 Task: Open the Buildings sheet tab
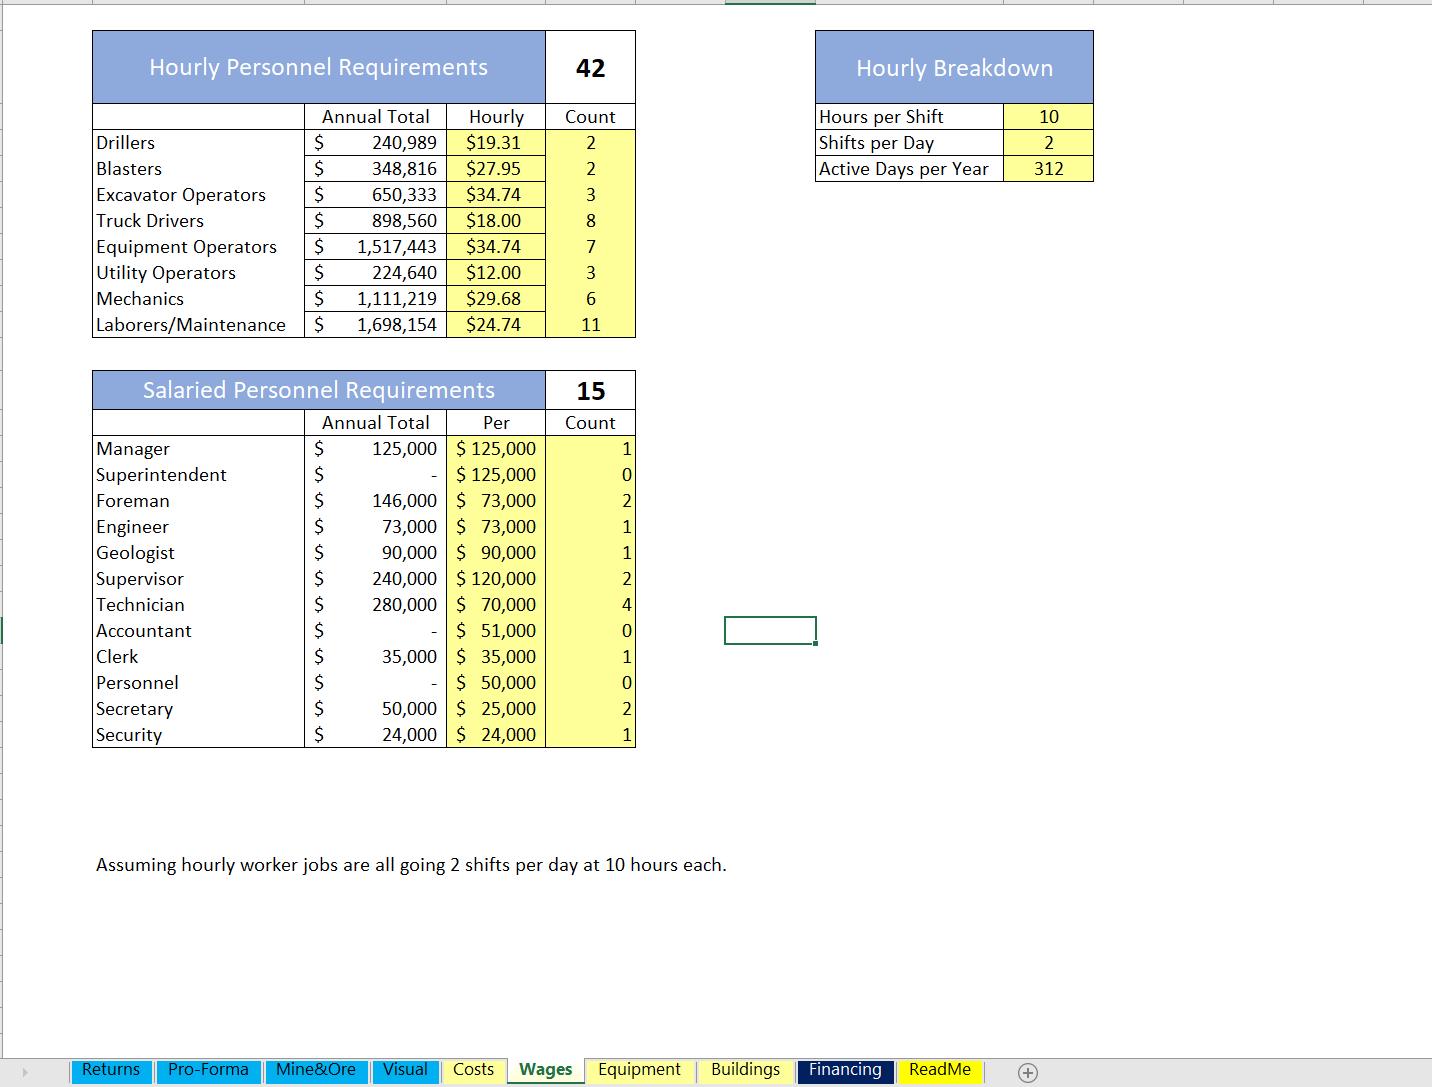pos(745,1070)
